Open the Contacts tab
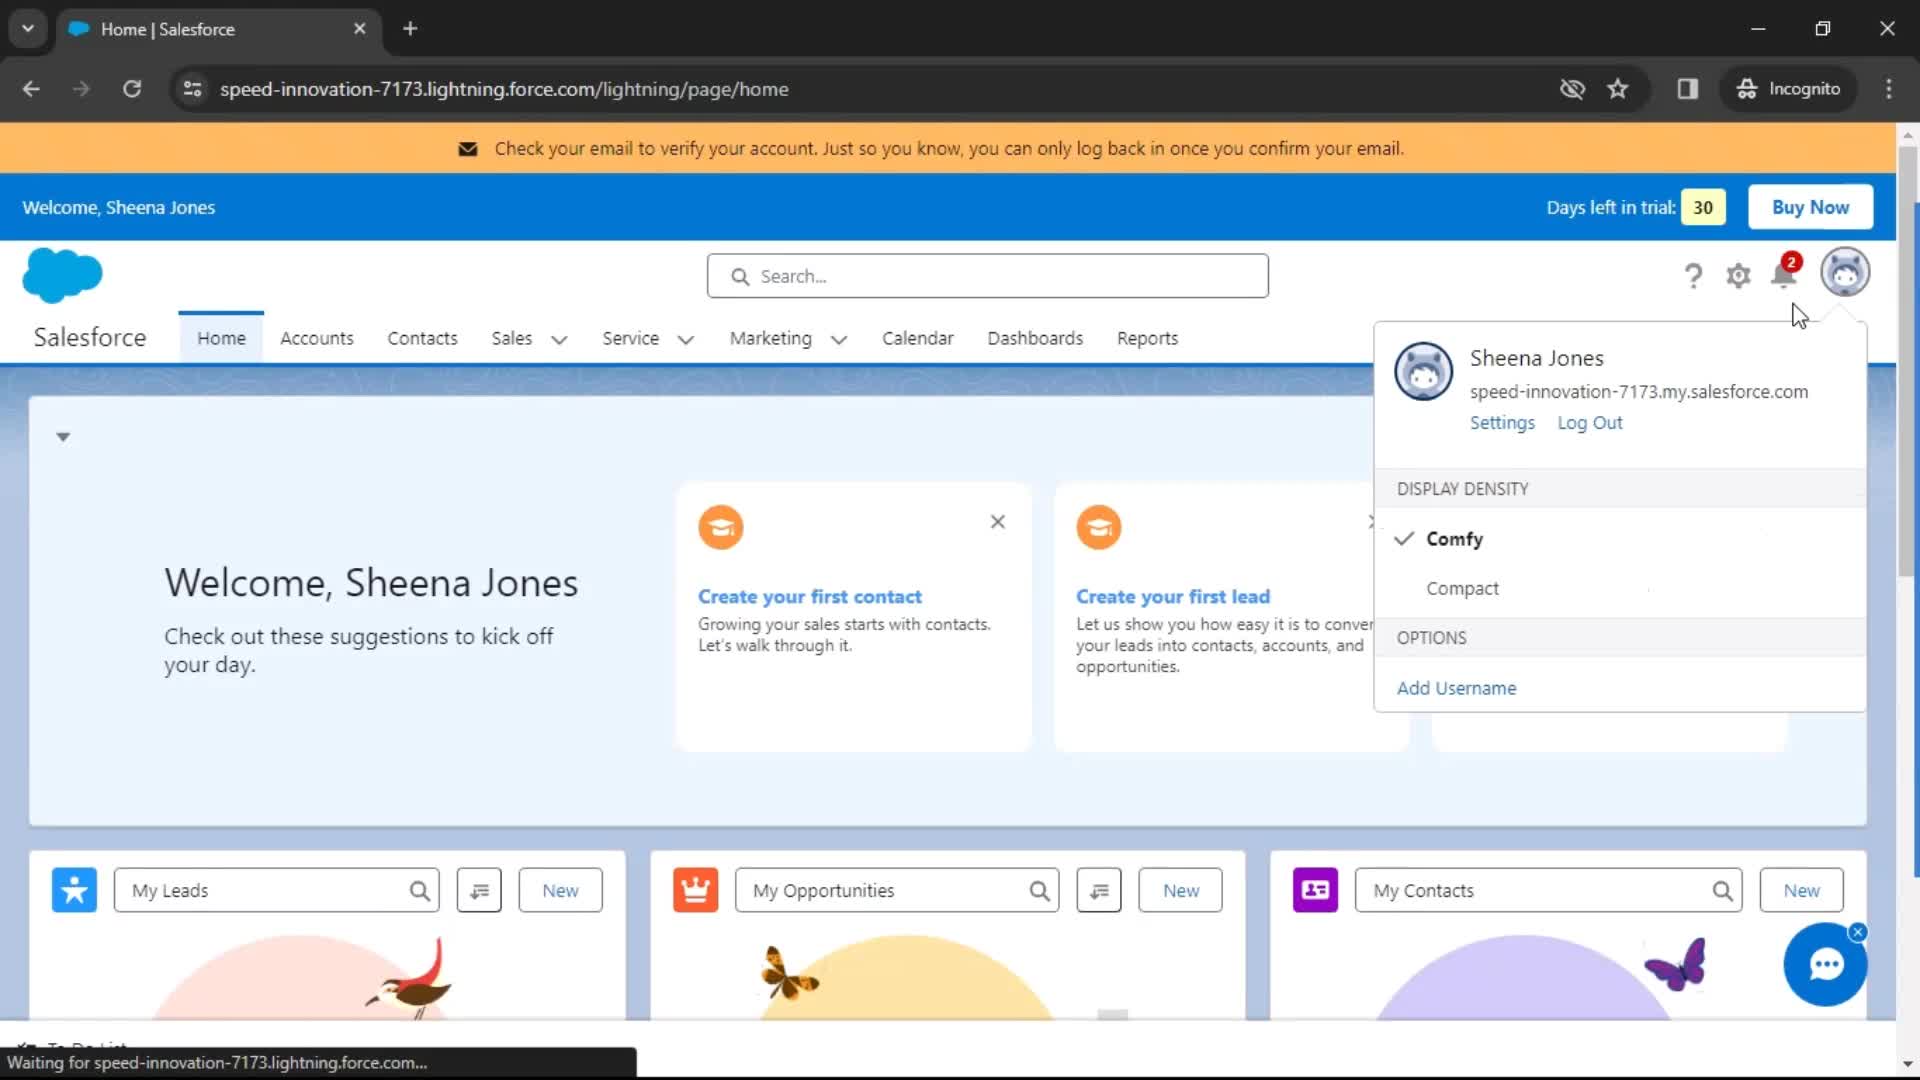 pyautogui.click(x=422, y=338)
